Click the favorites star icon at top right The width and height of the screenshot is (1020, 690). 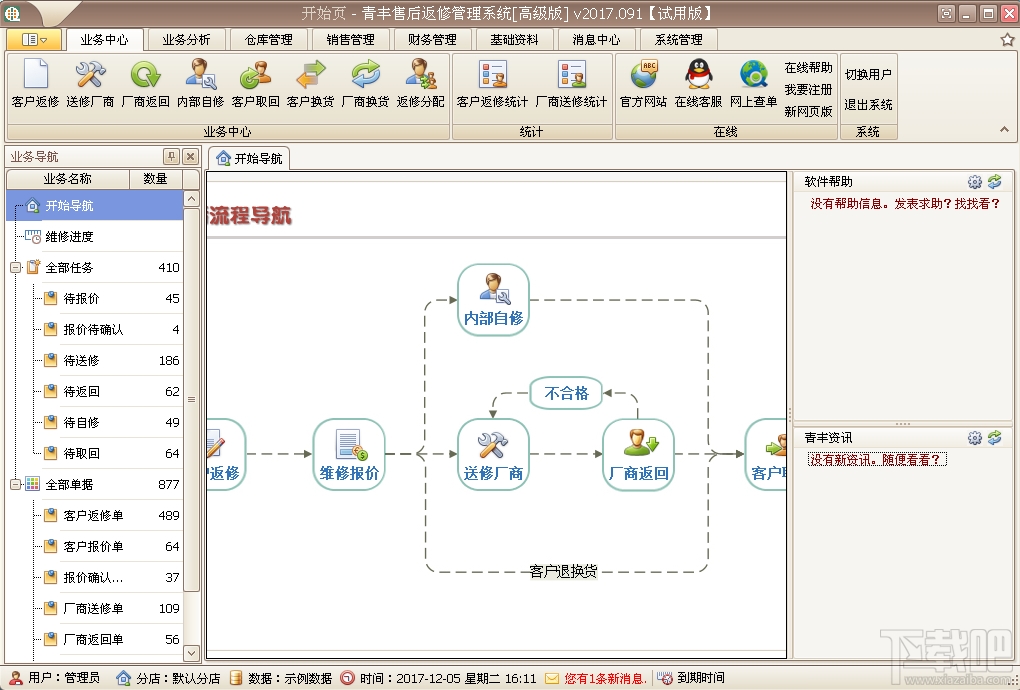pos(1007,40)
